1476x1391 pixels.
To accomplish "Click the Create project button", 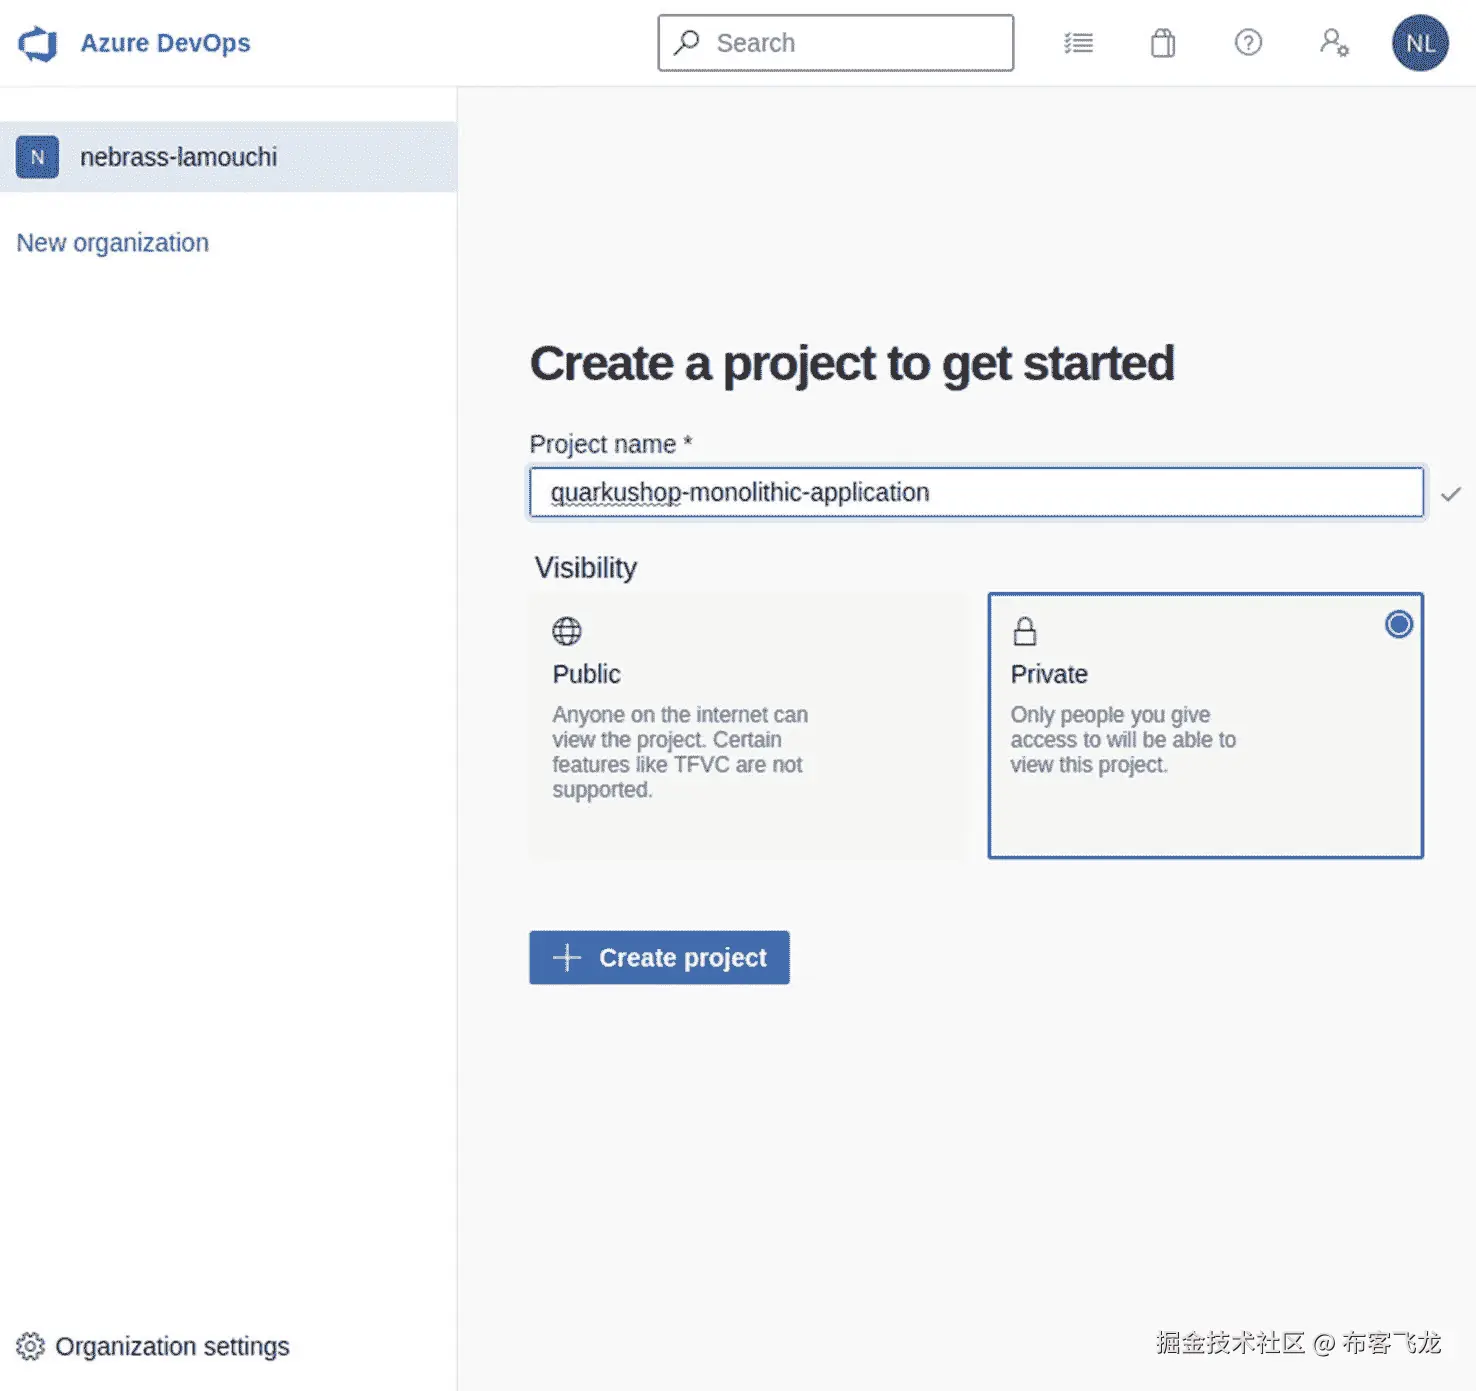I will click(659, 957).
